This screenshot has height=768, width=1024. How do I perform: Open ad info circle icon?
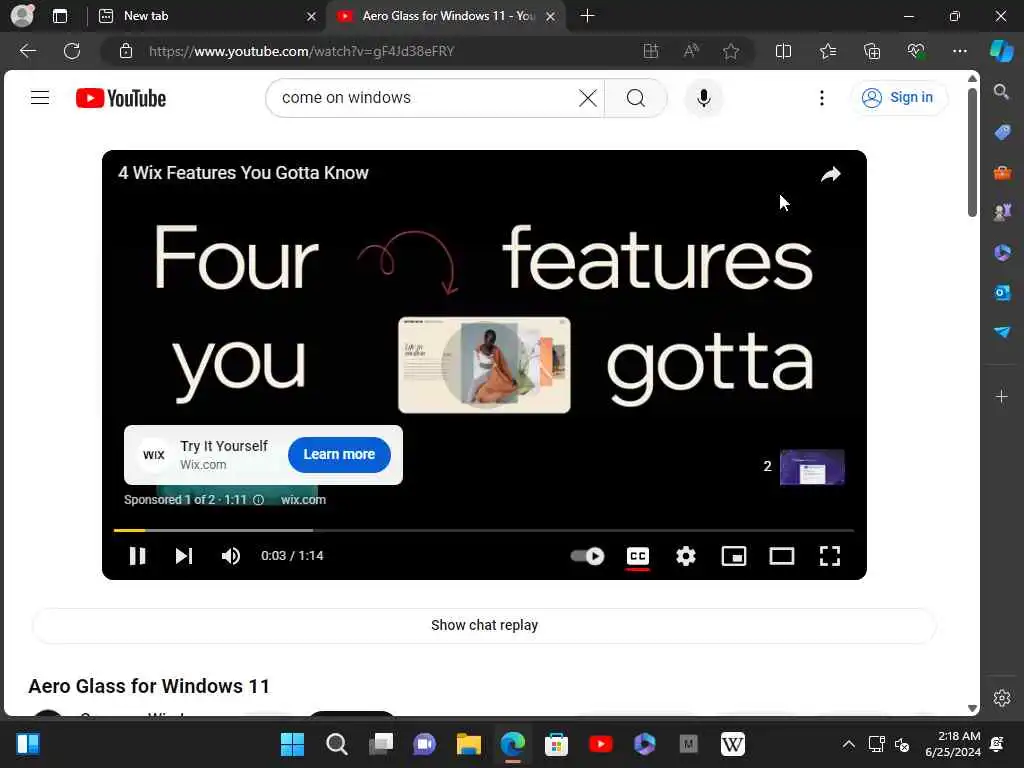click(259, 500)
